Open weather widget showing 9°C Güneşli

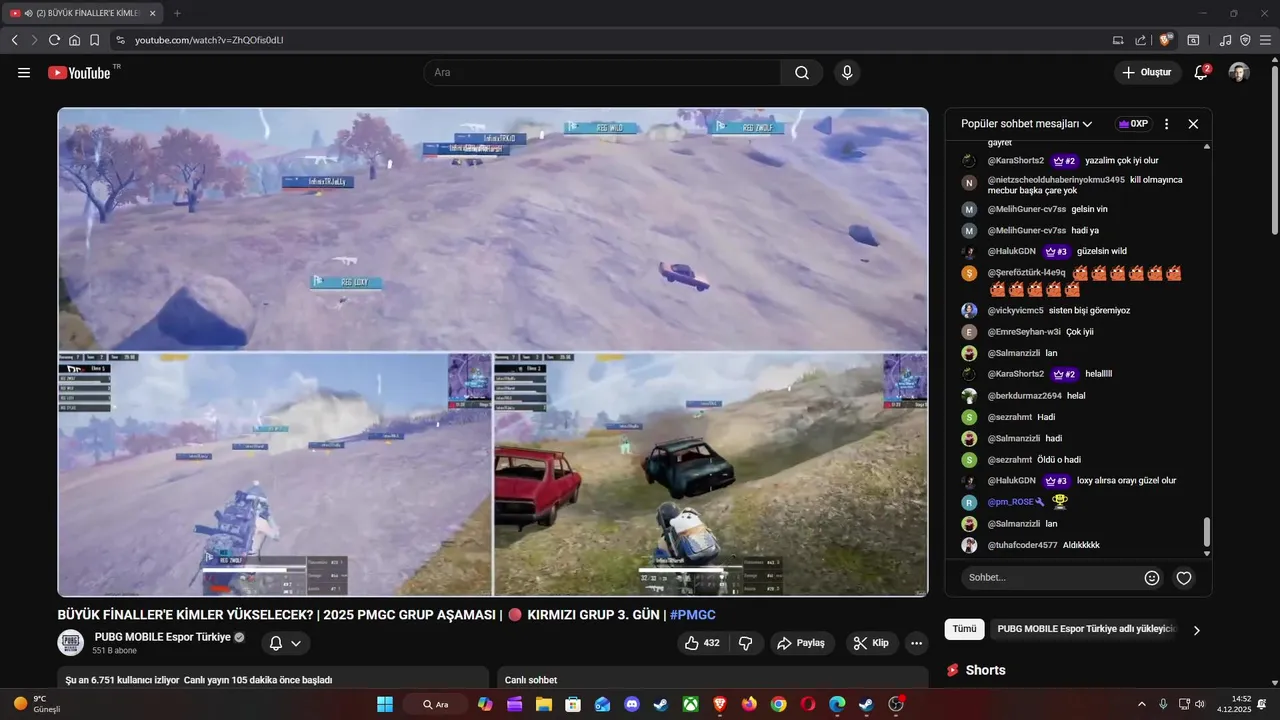(x=38, y=704)
